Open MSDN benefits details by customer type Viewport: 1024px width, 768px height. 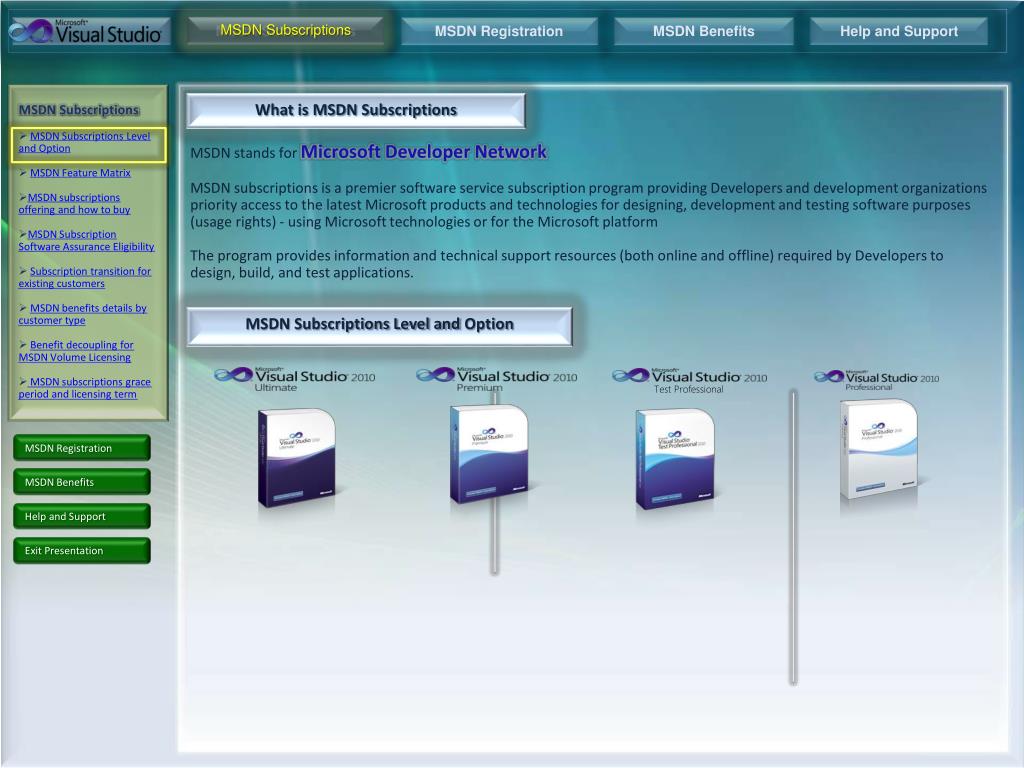(83, 314)
